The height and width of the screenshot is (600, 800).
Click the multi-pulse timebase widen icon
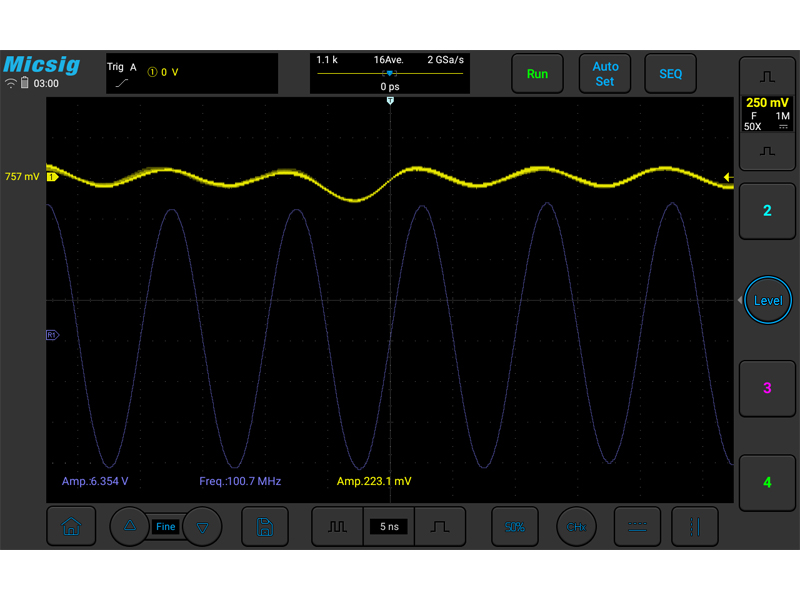[338, 527]
